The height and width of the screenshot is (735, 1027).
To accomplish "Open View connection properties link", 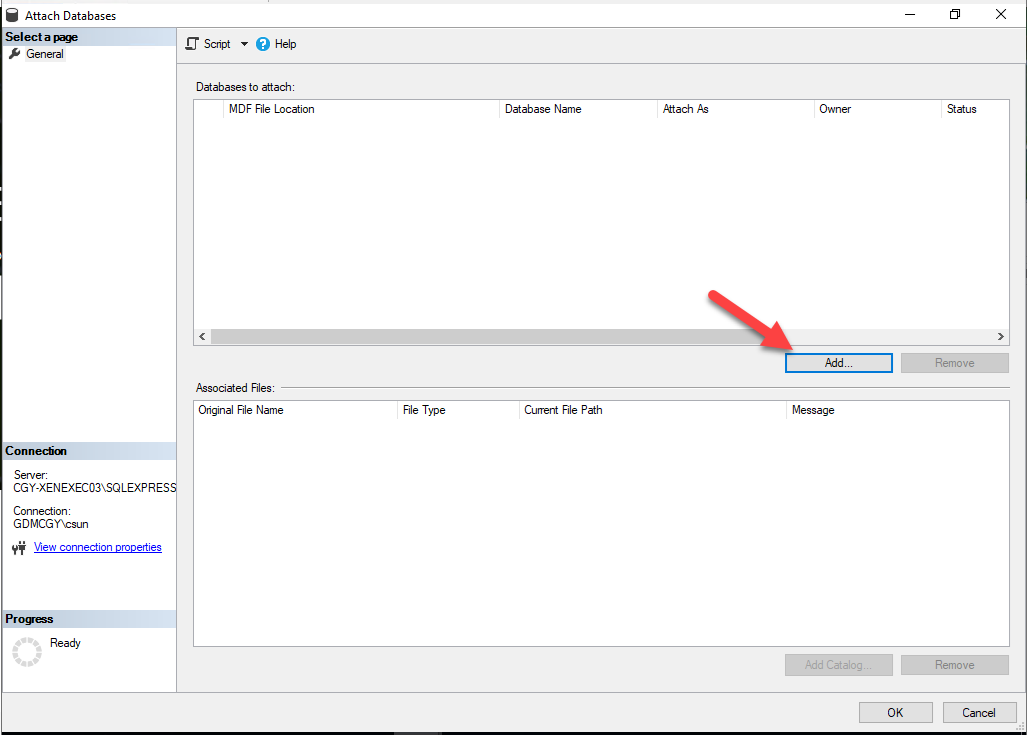I will 97,547.
